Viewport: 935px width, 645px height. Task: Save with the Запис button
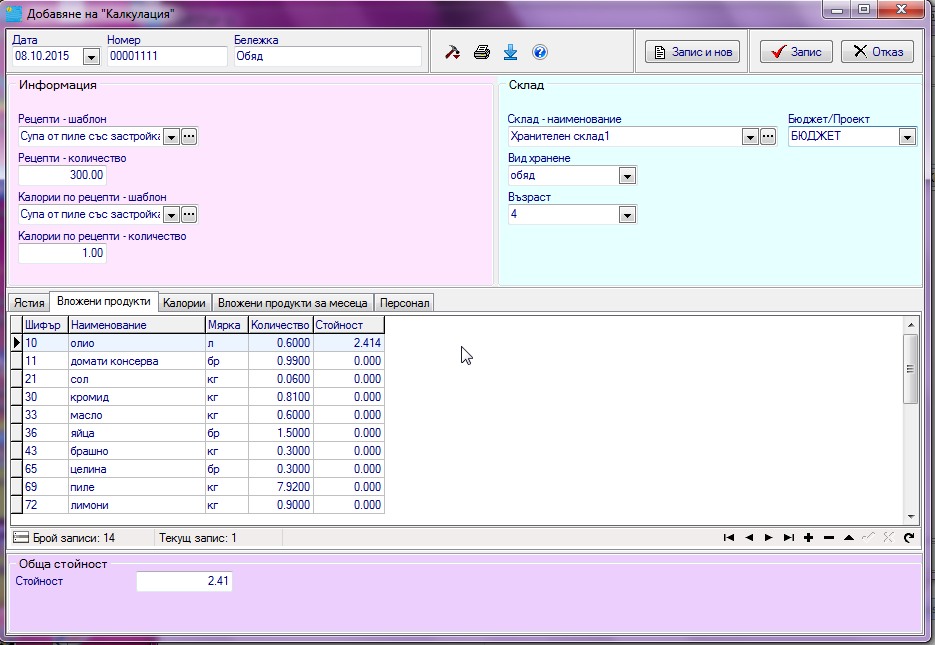(x=796, y=52)
